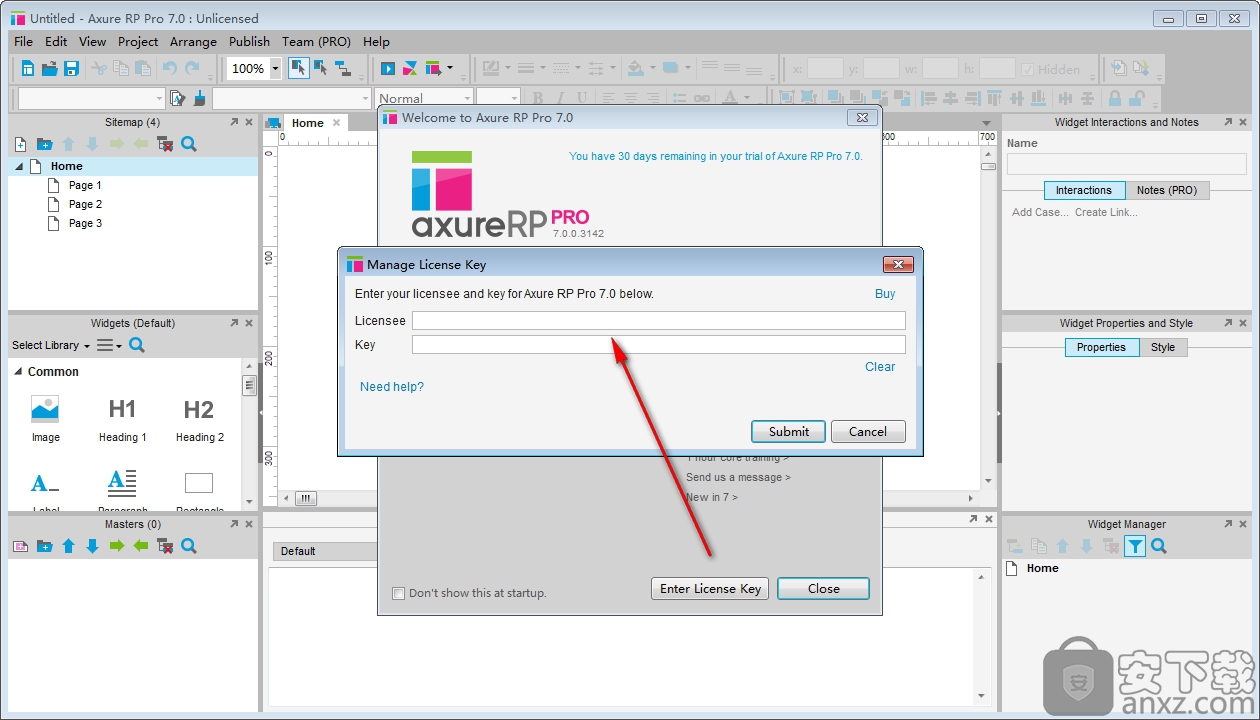The image size is (1260, 720).
Task: Check Don't show this at startup
Action: pos(399,593)
